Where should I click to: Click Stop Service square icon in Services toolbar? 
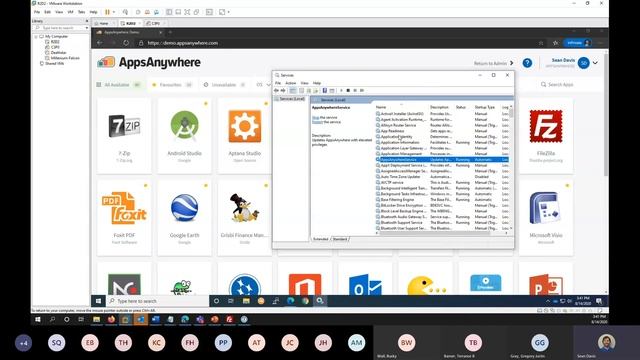coord(348,90)
